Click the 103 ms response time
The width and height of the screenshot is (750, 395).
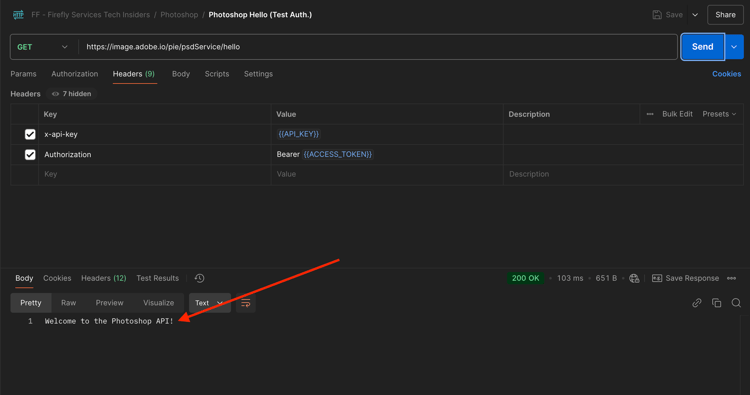point(570,278)
